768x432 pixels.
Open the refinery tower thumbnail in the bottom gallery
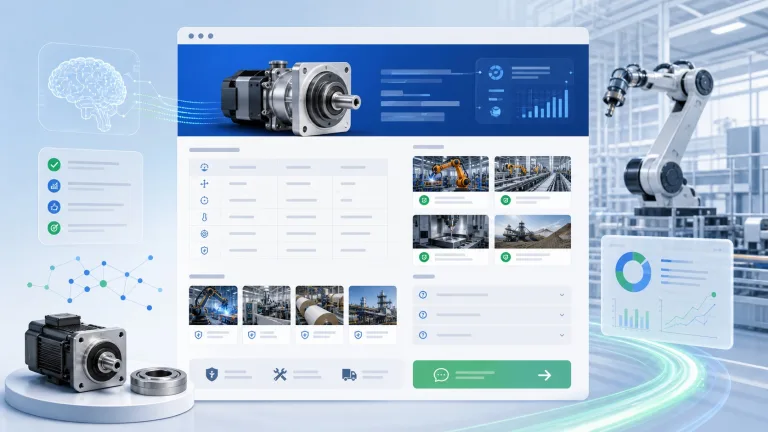pos(373,306)
